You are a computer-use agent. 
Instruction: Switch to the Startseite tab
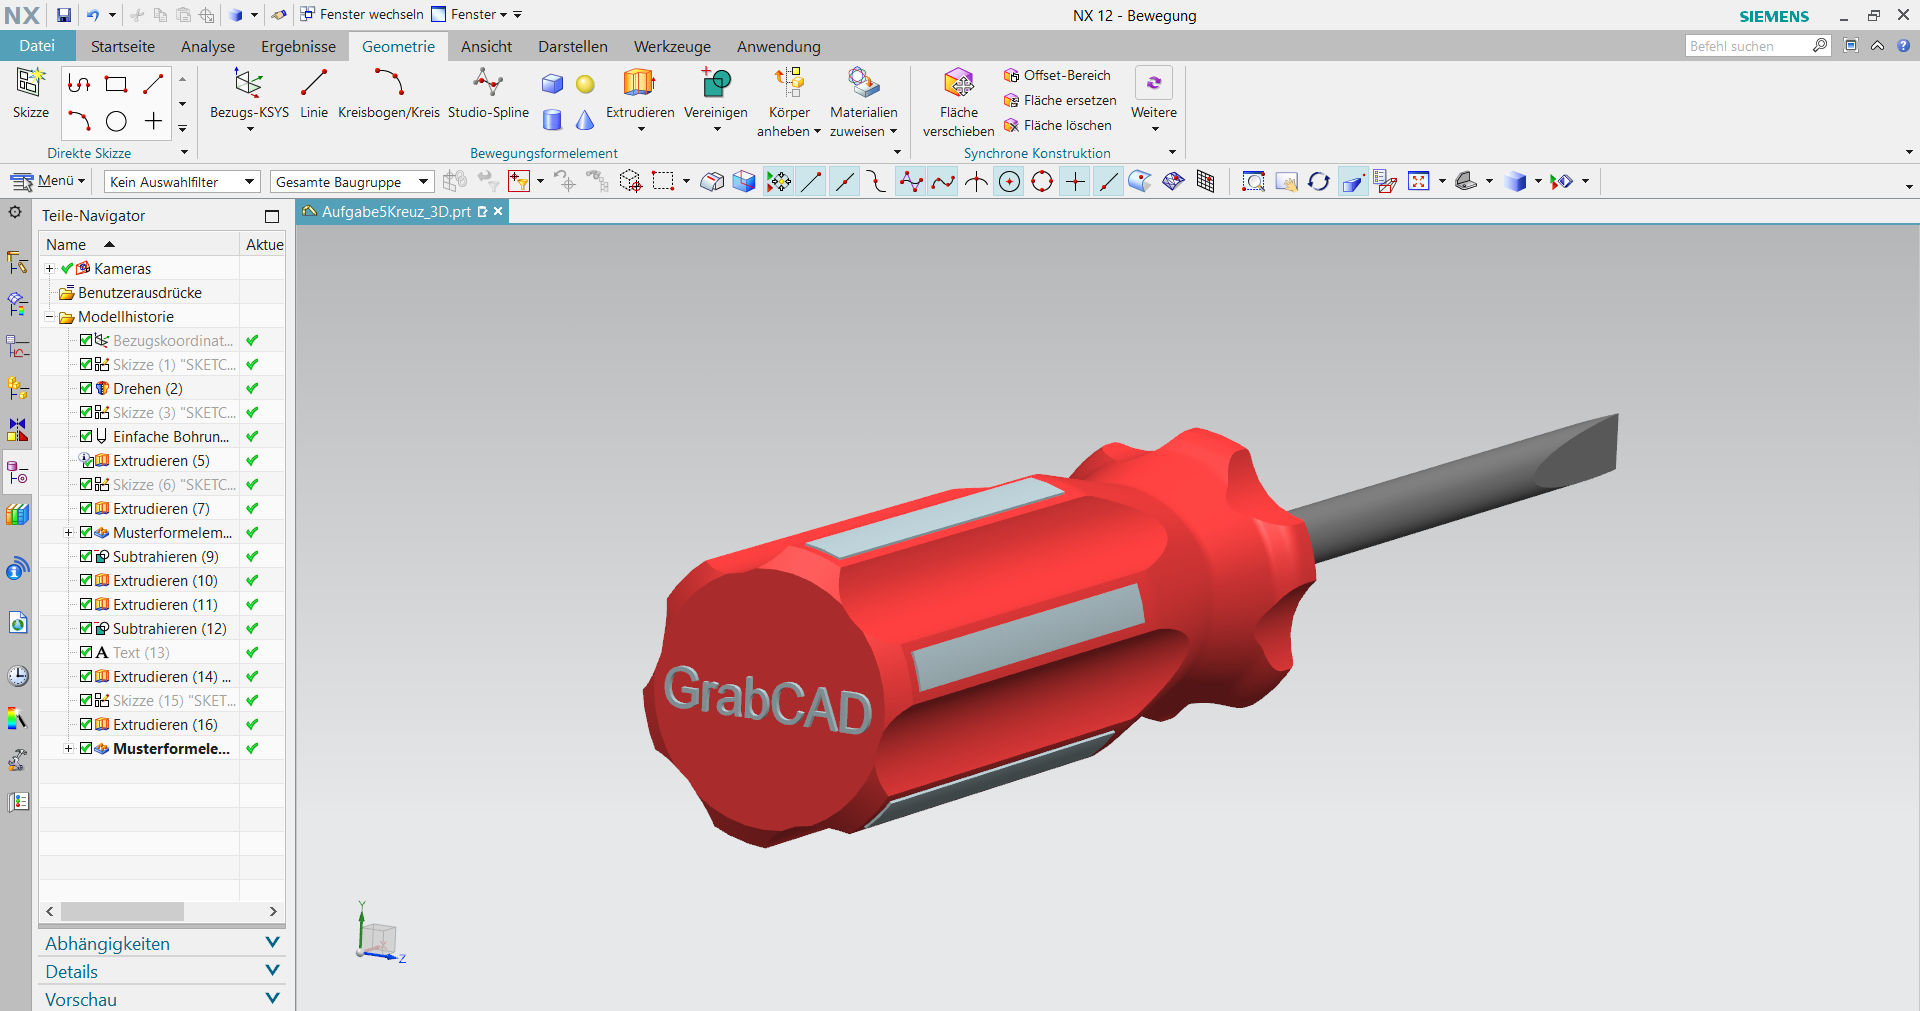tap(122, 46)
